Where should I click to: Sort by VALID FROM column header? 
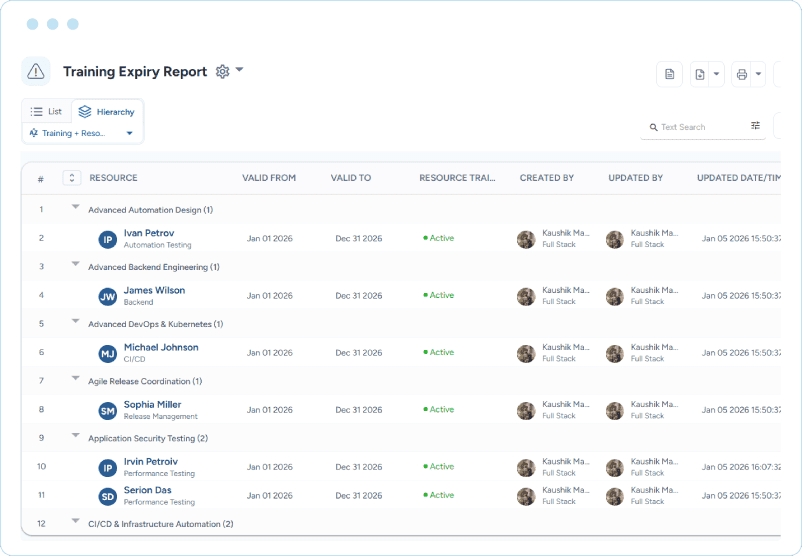tap(269, 177)
